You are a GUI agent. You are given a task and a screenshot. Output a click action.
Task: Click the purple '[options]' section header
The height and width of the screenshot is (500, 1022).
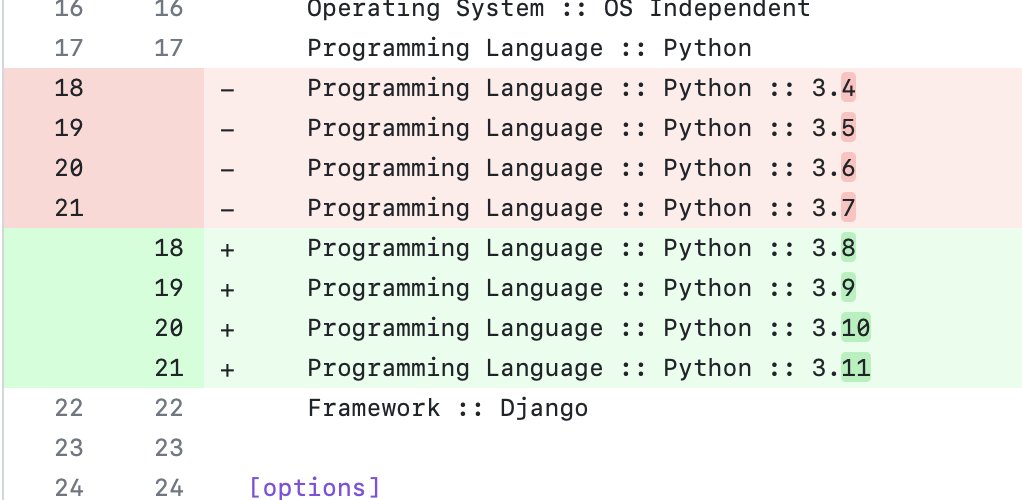point(314,488)
